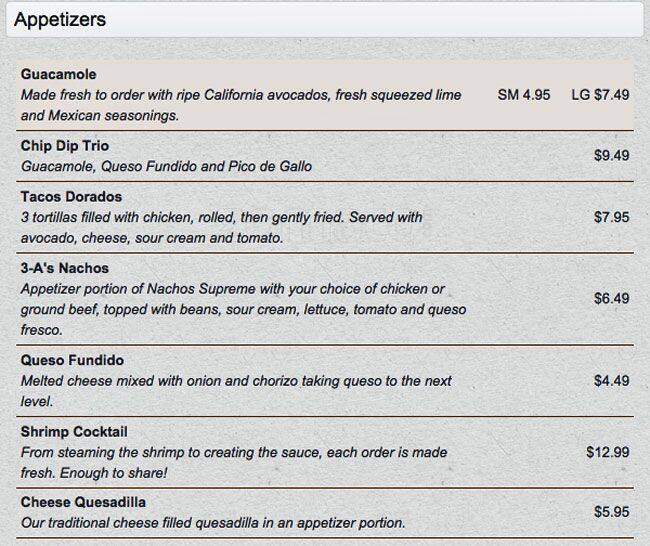Click the $7.95 Tacos Dorados price
Viewport: 650px width, 546px height.
point(611,217)
